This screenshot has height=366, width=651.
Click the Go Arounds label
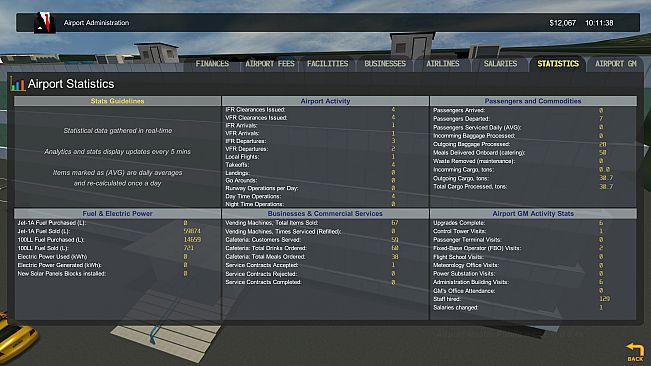241,181
